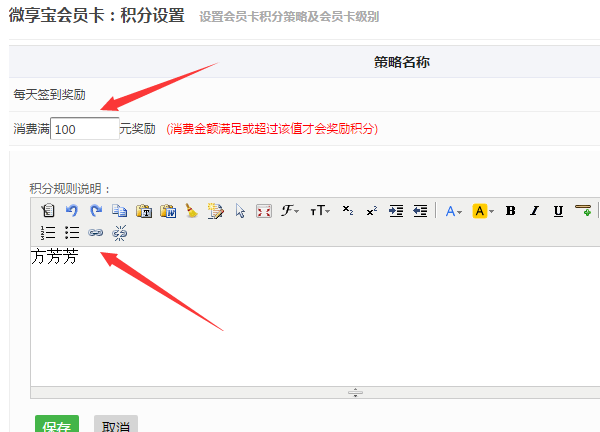Paste as plain text icon
The height and width of the screenshot is (432, 600).
click(x=144, y=211)
